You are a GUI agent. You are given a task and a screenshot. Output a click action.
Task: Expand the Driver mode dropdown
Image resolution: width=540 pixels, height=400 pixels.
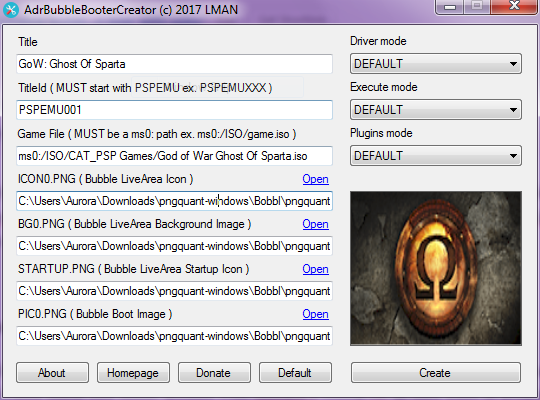click(x=436, y=64)
